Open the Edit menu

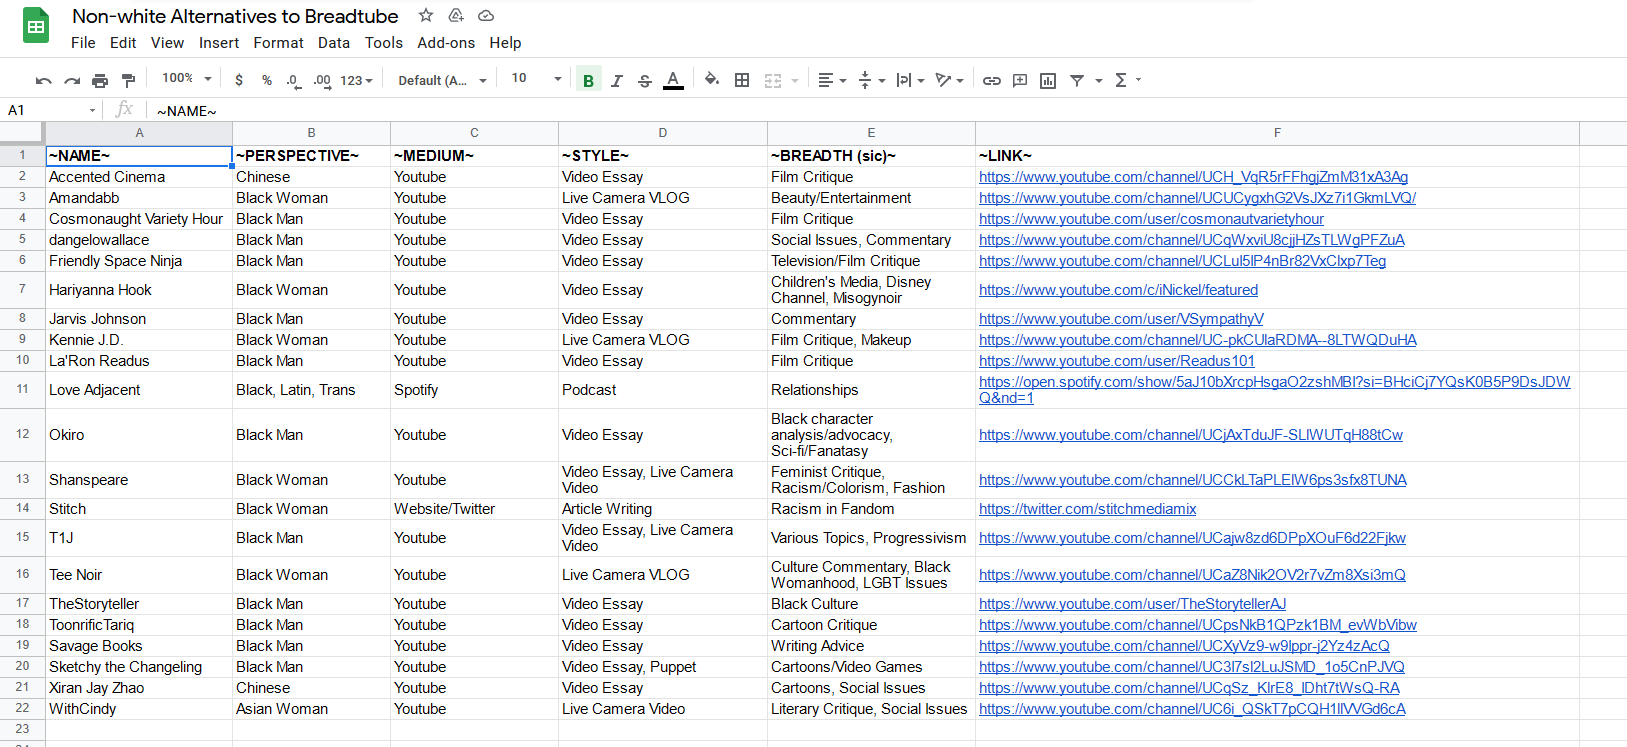[123, 43]
